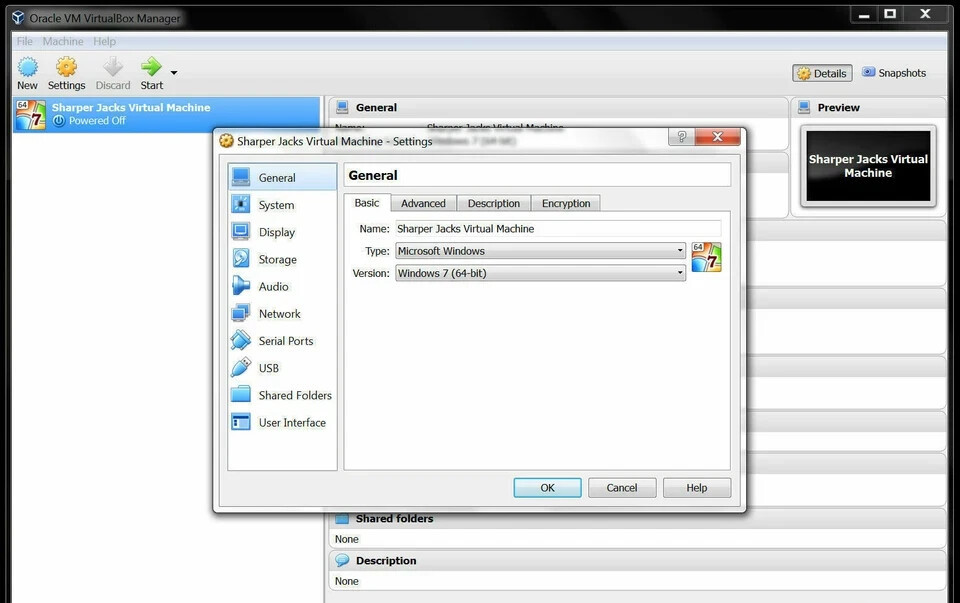960x603 pixels.
Task: Select the System category icon
Action: tap(241, 204)
